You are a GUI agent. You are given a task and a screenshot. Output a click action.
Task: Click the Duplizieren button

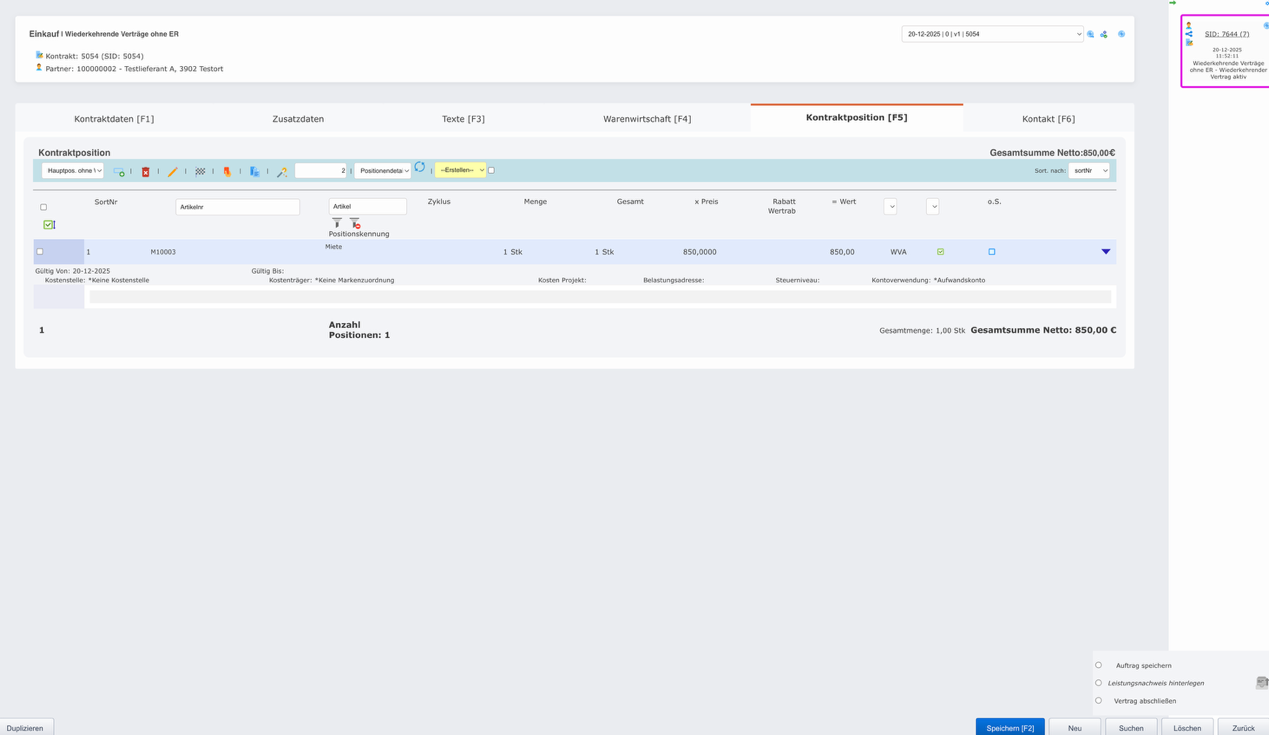[x=26, y=728]
